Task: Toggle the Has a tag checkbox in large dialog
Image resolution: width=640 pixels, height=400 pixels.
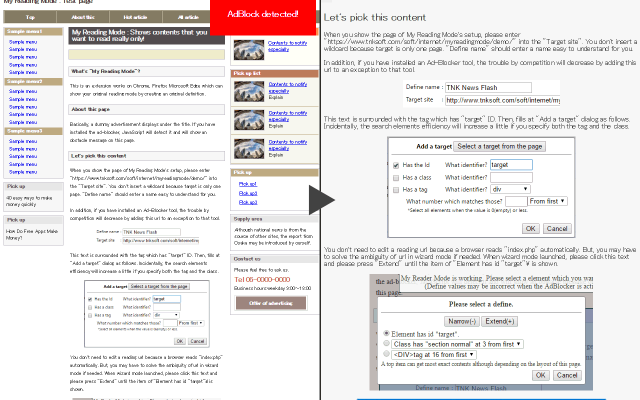Action: [x=396, y=190]
